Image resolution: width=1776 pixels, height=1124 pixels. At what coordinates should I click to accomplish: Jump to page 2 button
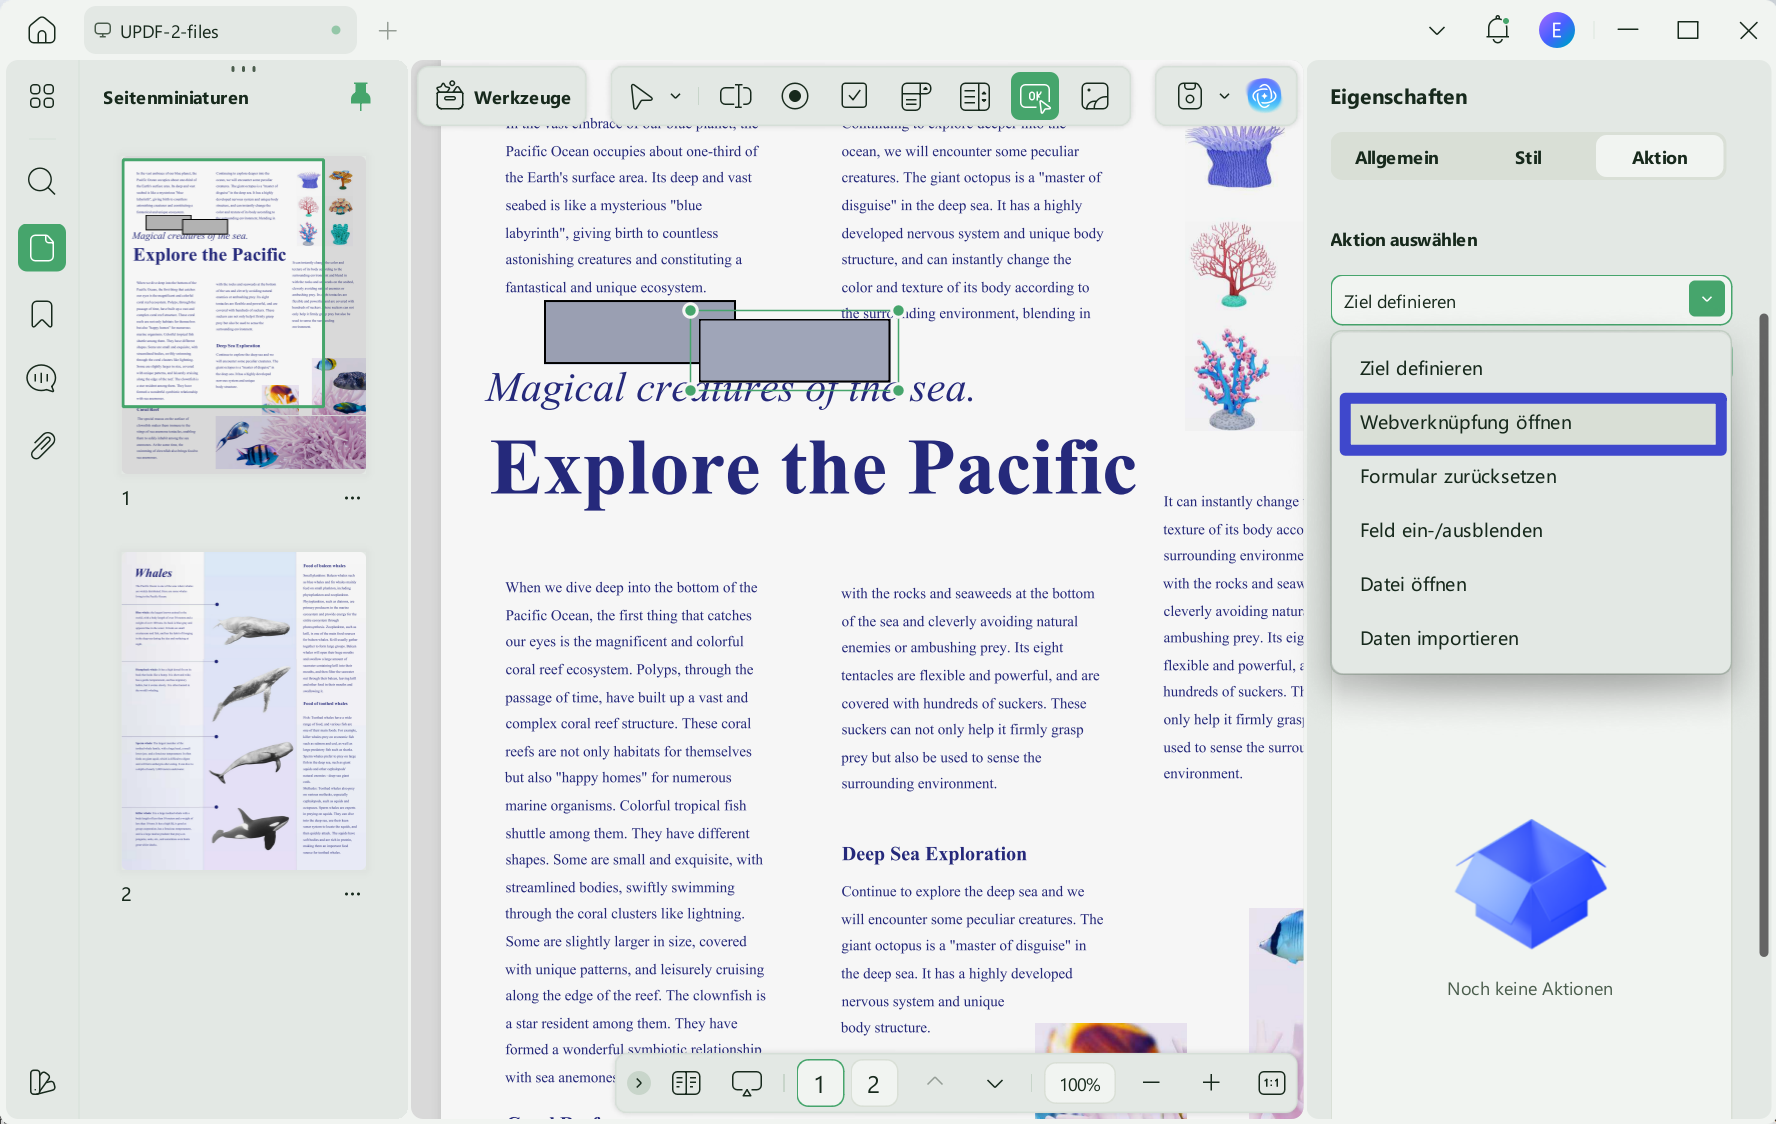tap(873, 1084)
